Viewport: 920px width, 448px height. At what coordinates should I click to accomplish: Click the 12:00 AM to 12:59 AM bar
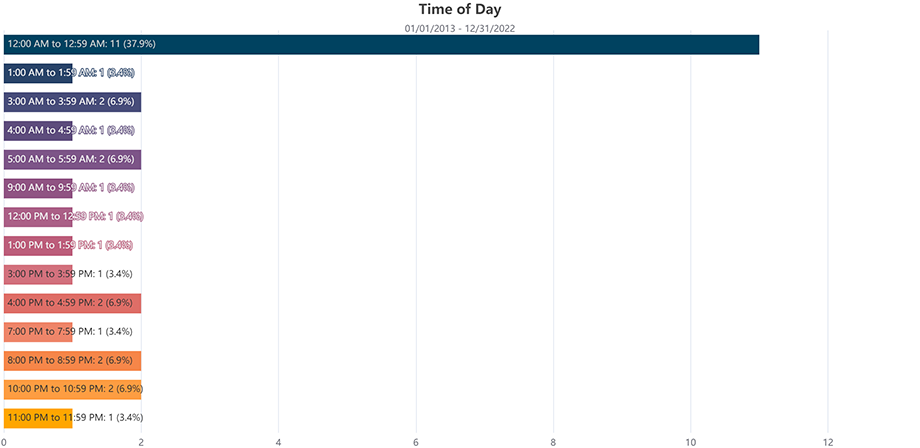[x=381, y=45]
